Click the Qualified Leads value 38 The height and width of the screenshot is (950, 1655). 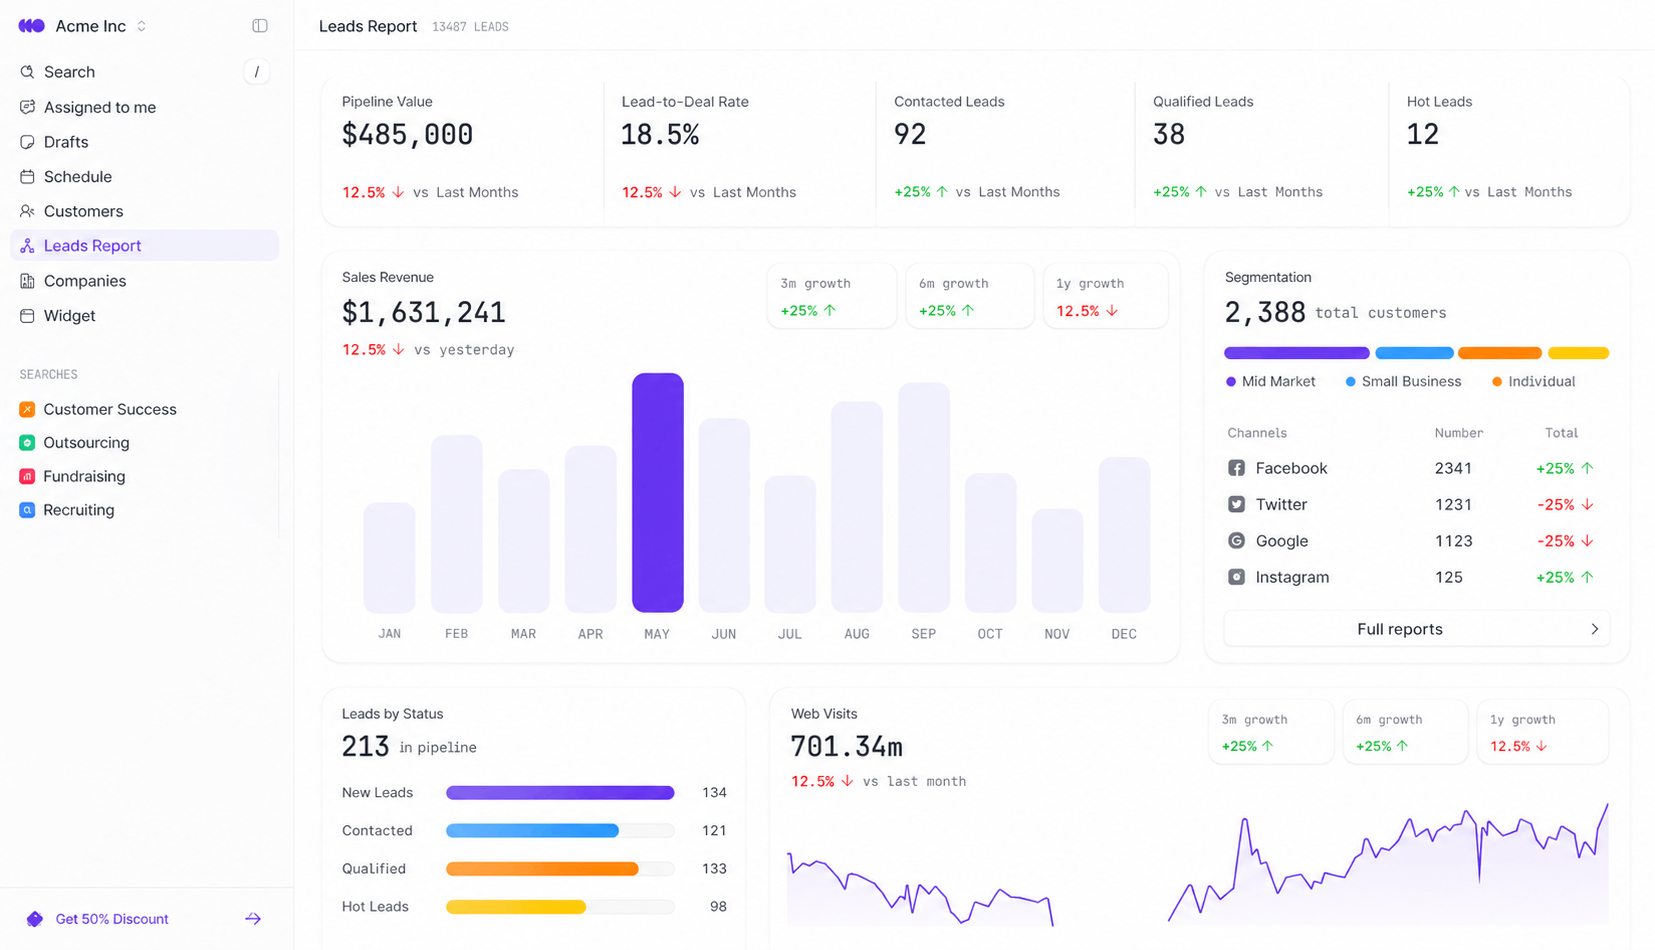coord(1169,135)
